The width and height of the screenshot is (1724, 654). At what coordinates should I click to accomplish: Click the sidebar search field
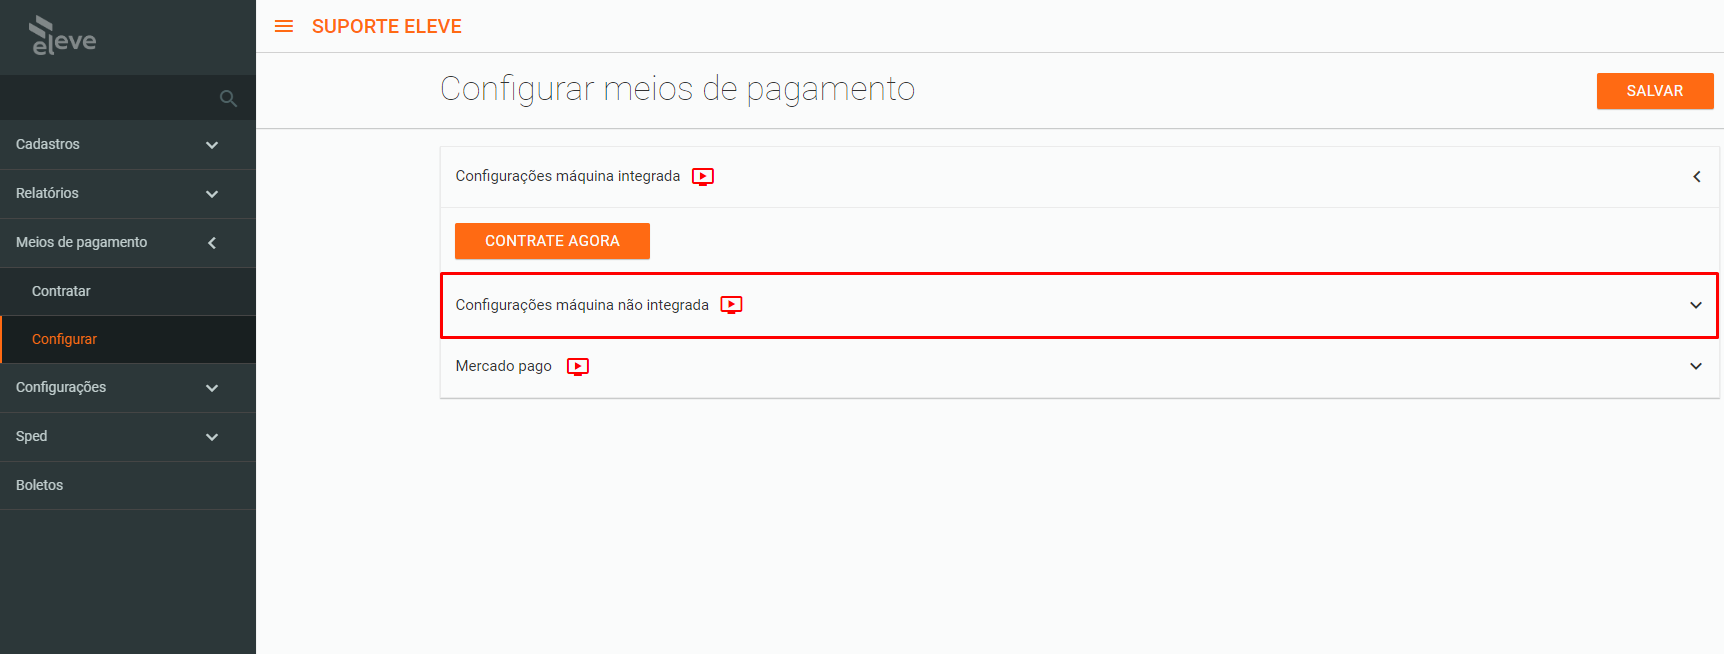pyautogui.click(x=110, y=98)
